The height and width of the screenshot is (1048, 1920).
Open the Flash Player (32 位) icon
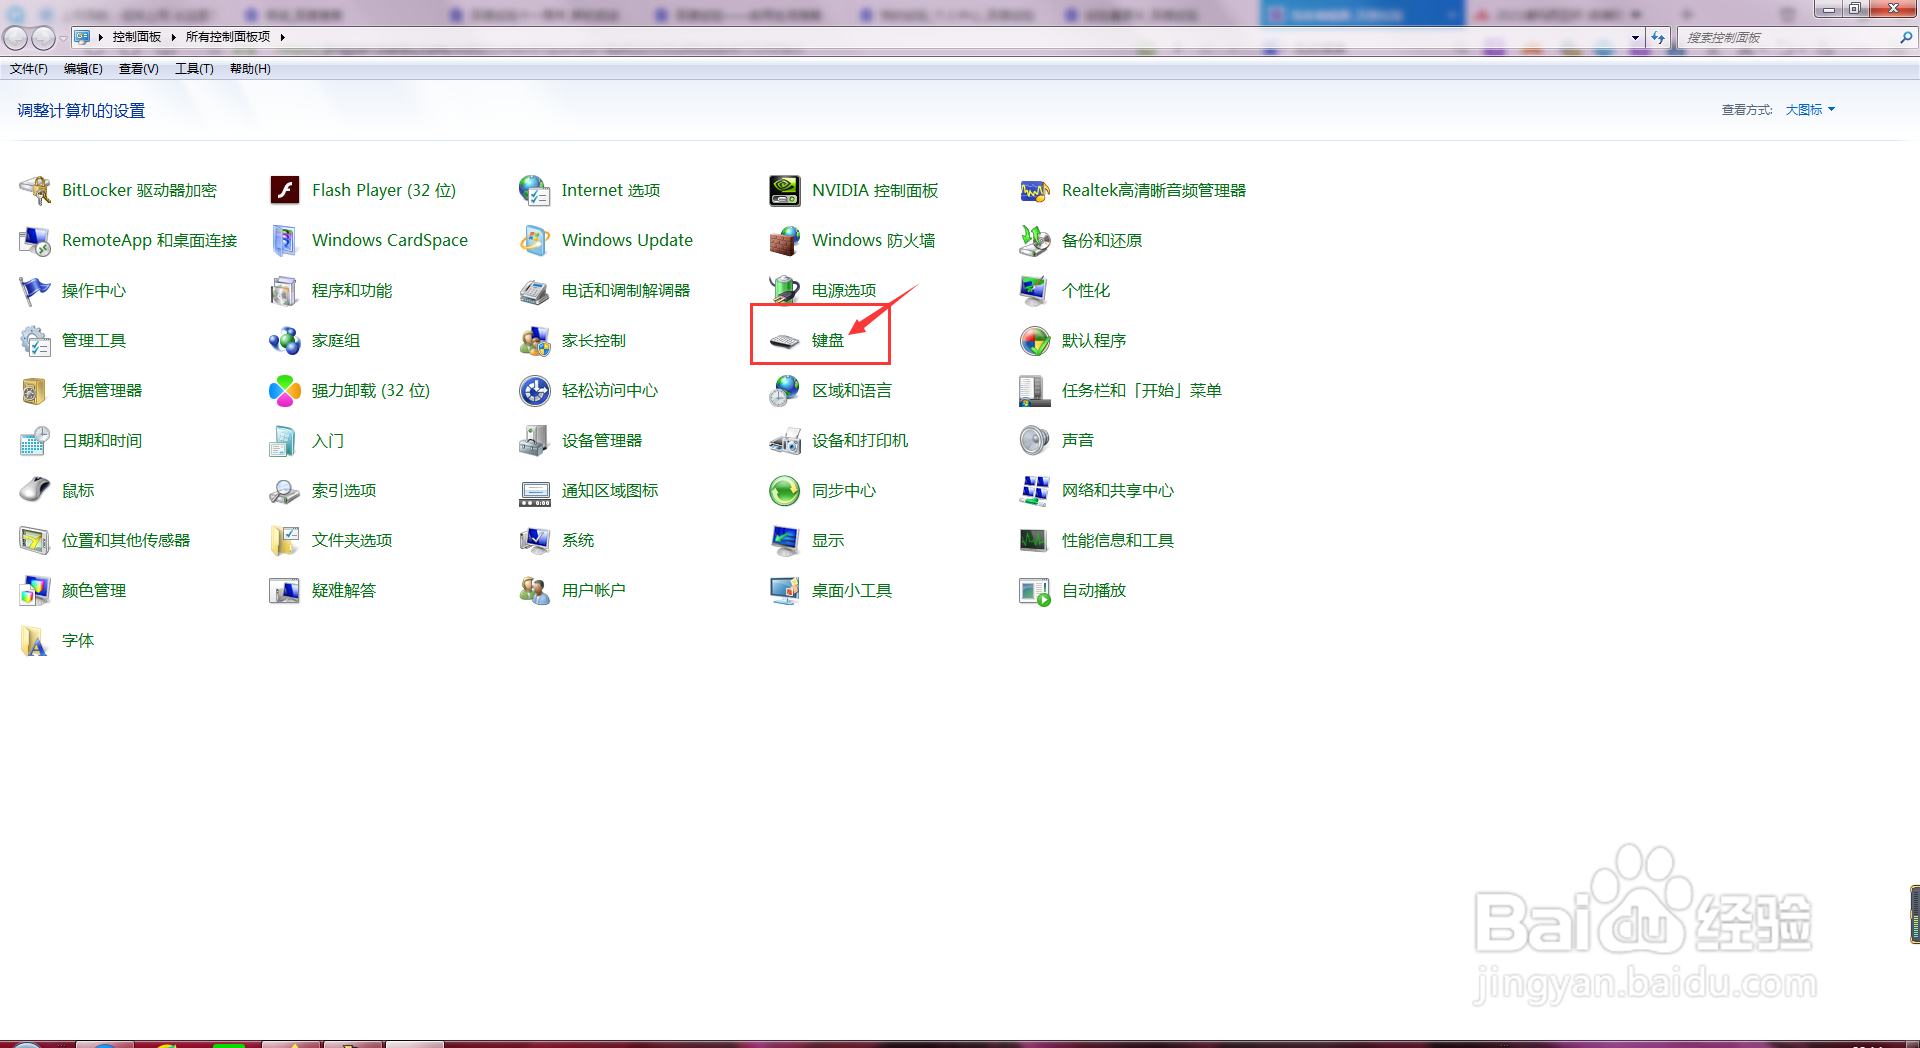(285, 190)
